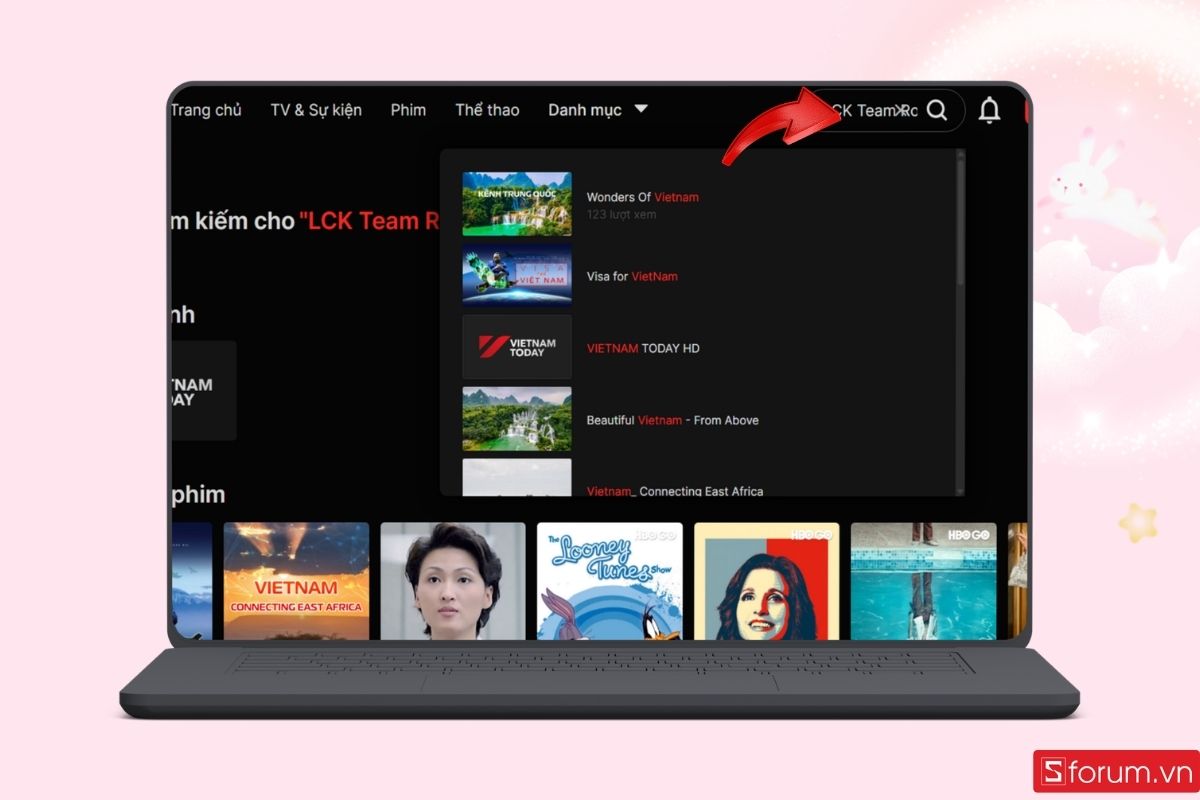The image size is (1200, 800).
Task: Click Vietnam Today logo thumbnail in suggestions
Action: 517,348
